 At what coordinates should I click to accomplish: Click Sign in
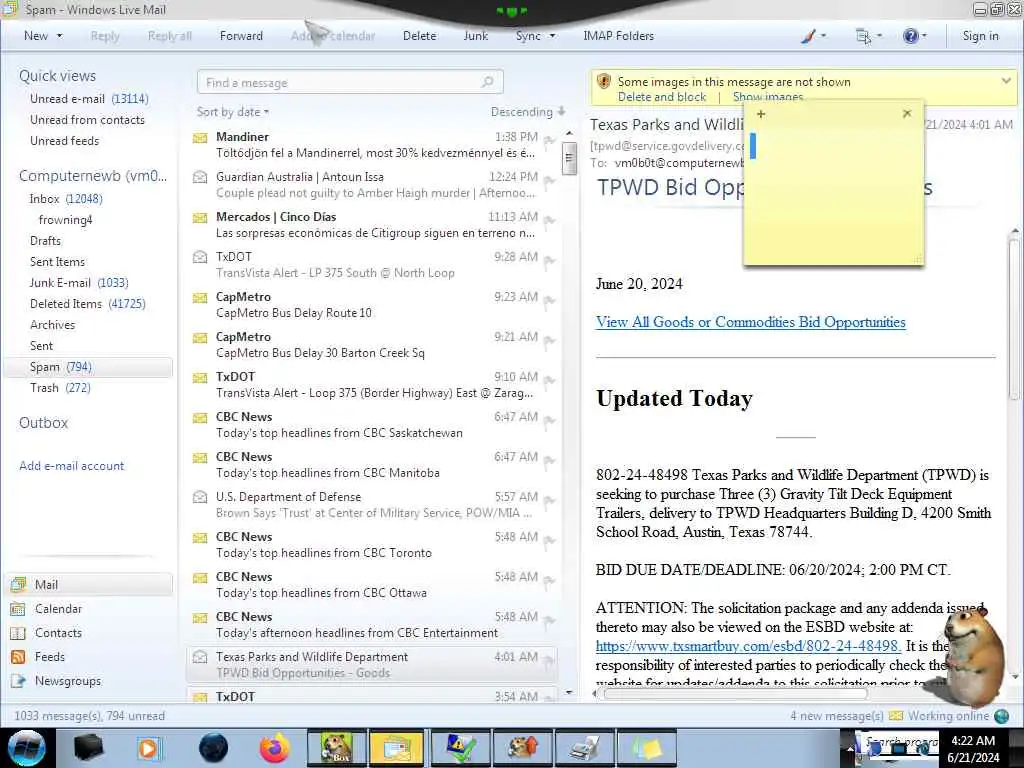(x=980, y=36)
